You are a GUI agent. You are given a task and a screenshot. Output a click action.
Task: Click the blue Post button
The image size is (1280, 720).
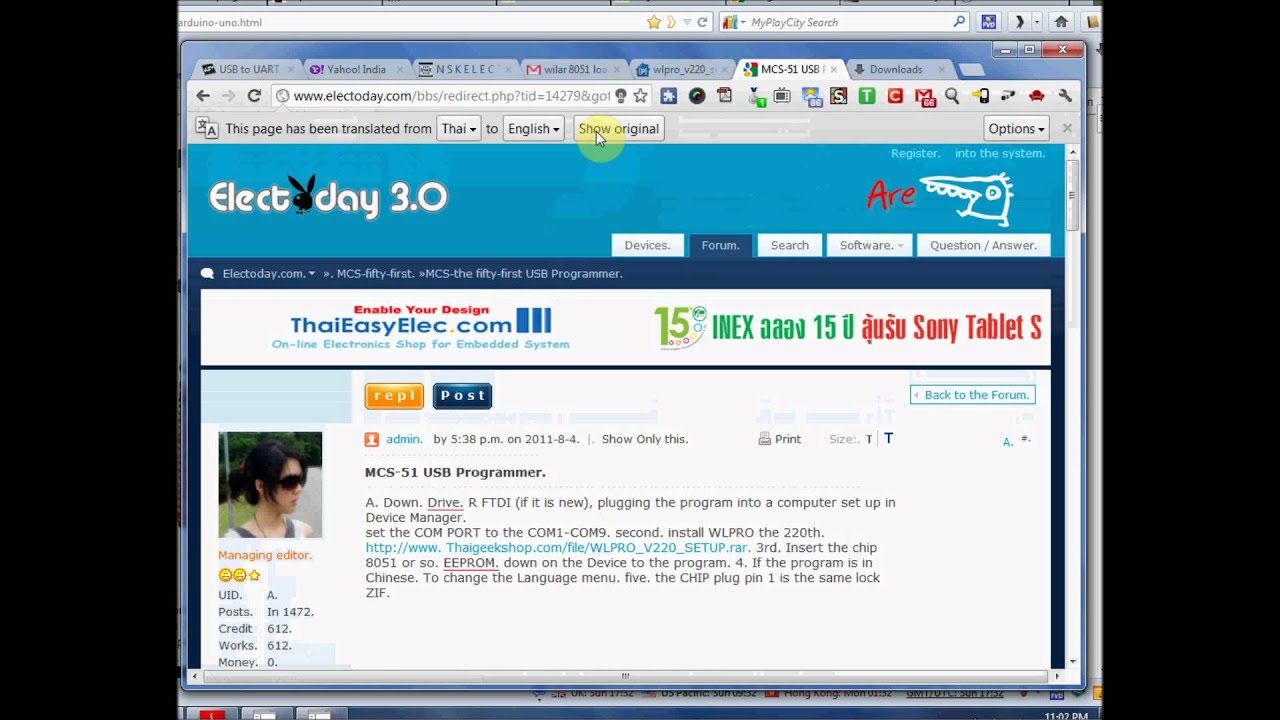tap(462, 395)
